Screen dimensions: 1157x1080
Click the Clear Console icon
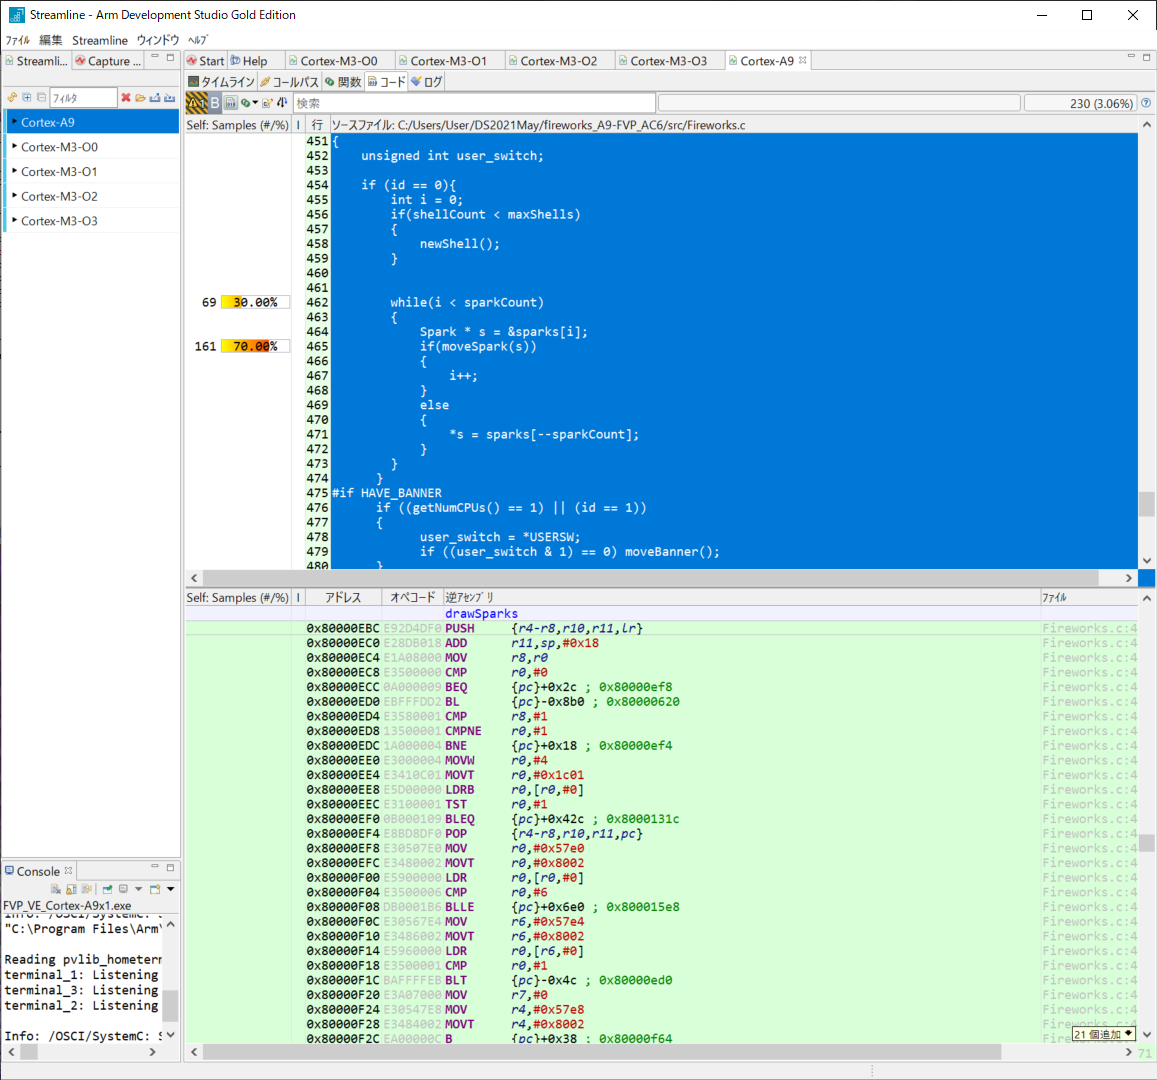pos(56,889)
